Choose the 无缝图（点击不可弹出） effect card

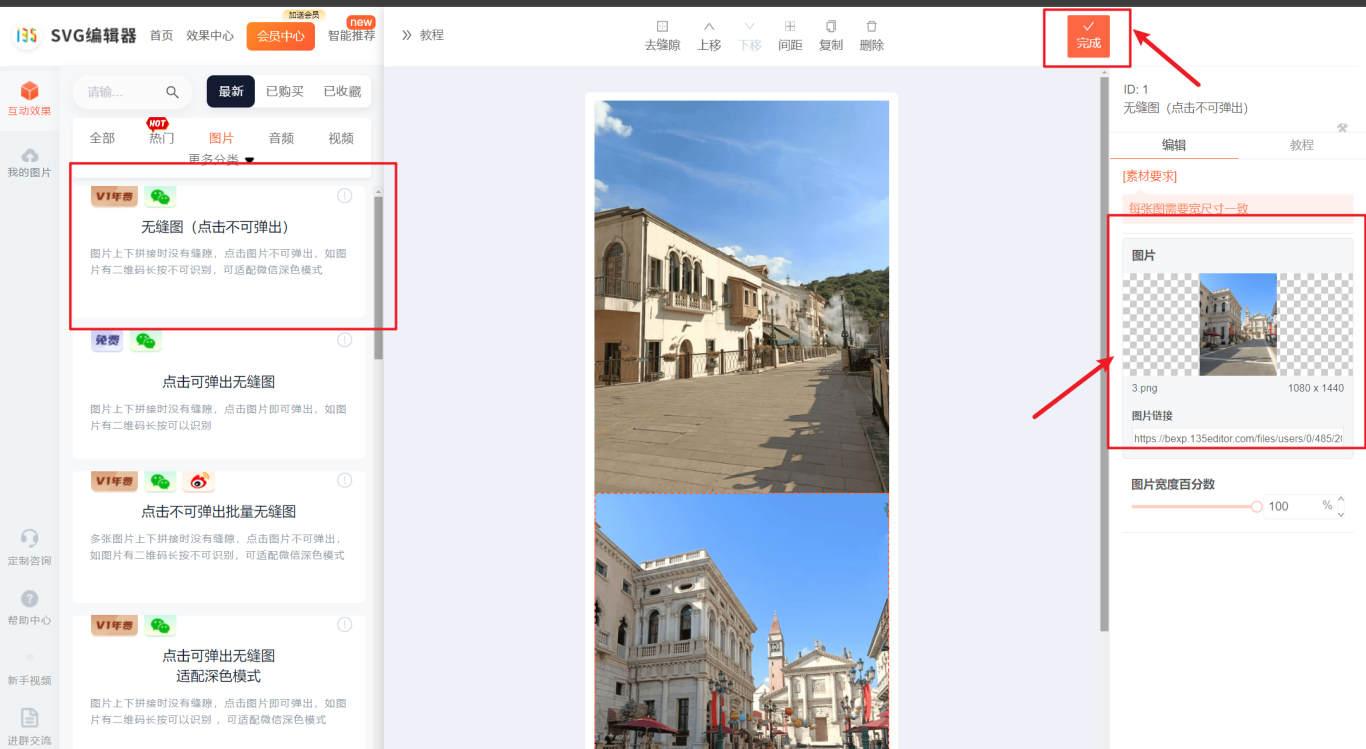pos(218,250)
